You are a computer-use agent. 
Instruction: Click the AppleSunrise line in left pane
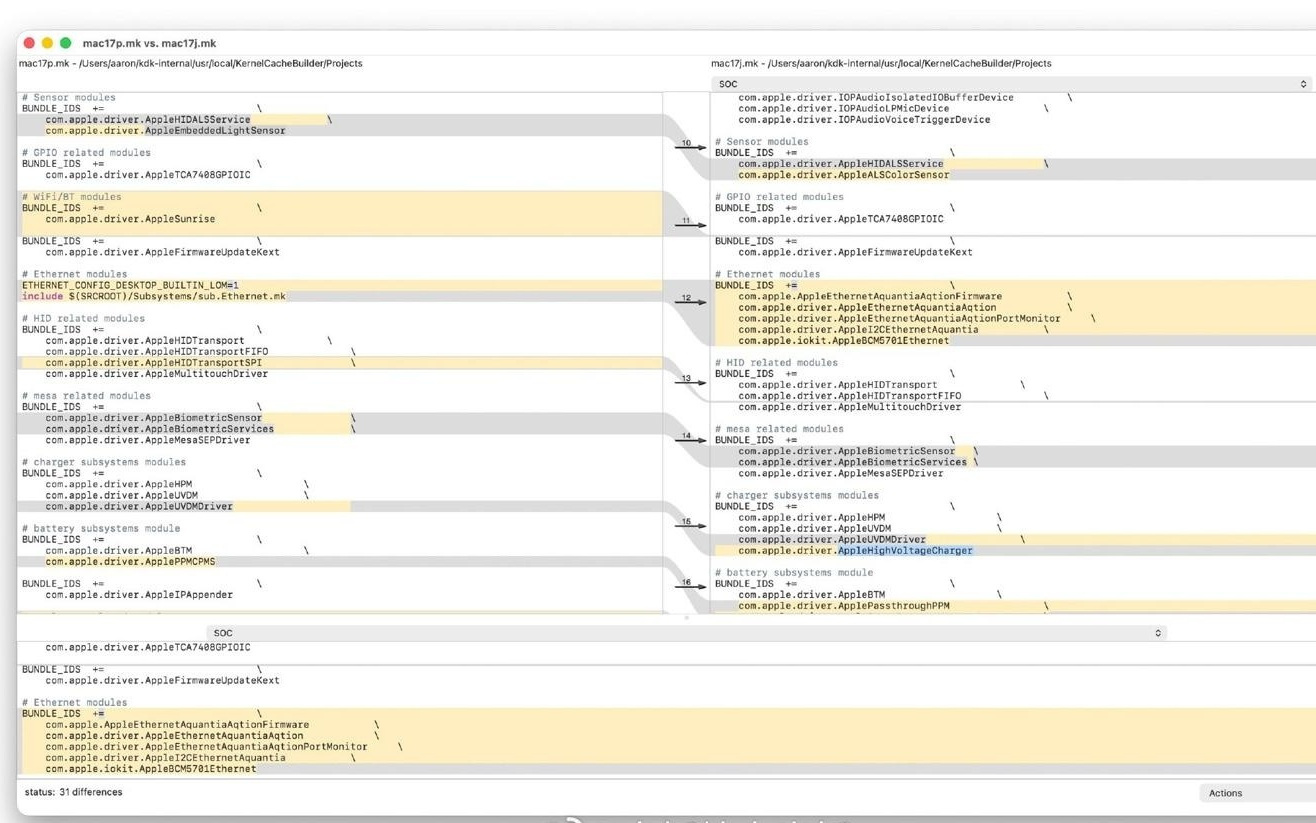point(130,219)
